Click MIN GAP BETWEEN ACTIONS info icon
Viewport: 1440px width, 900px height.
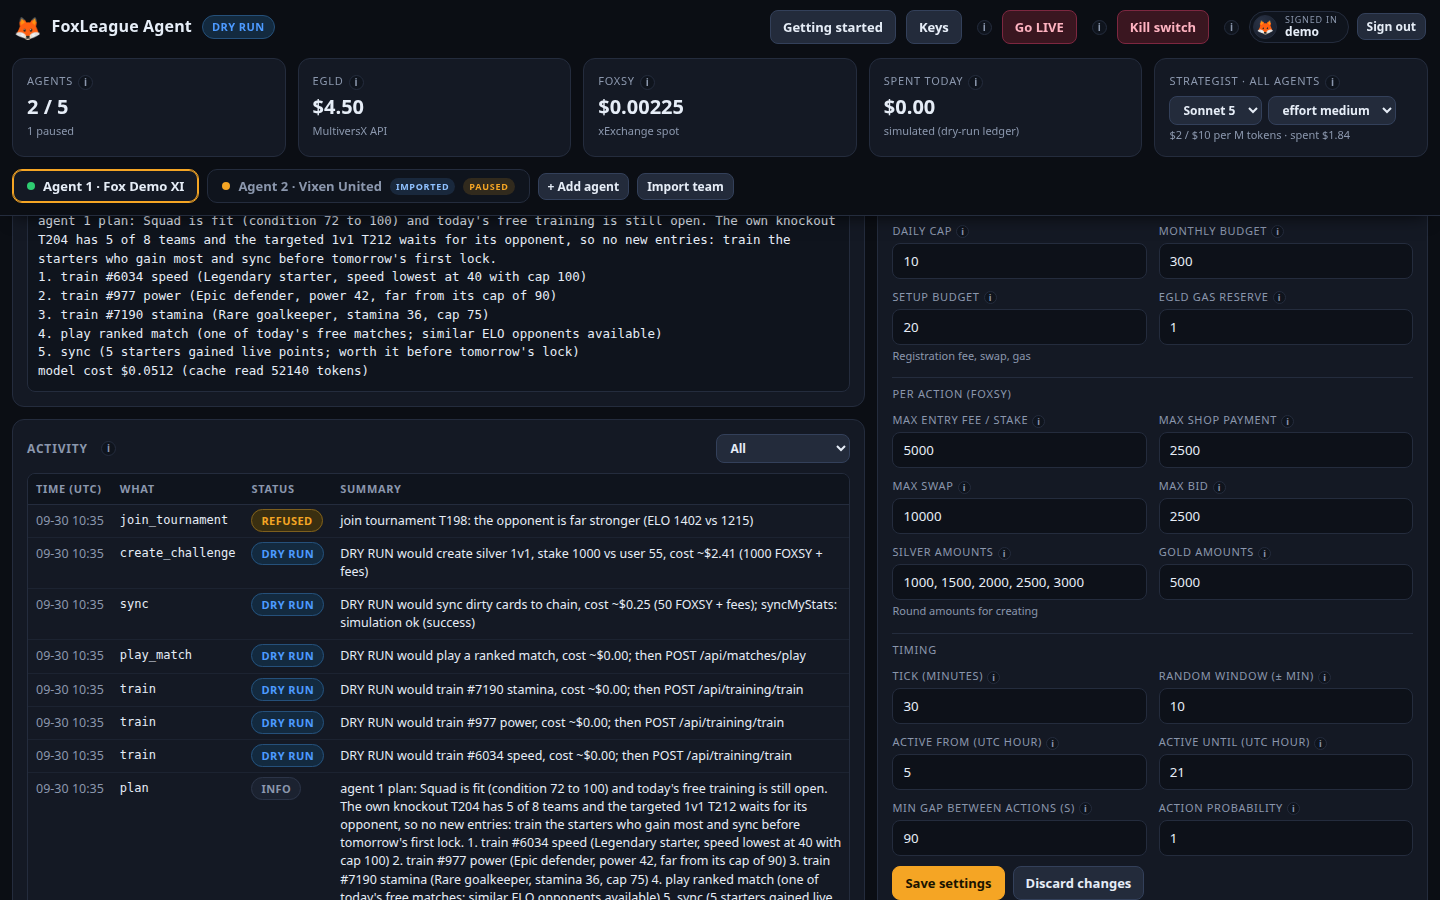1086,809
